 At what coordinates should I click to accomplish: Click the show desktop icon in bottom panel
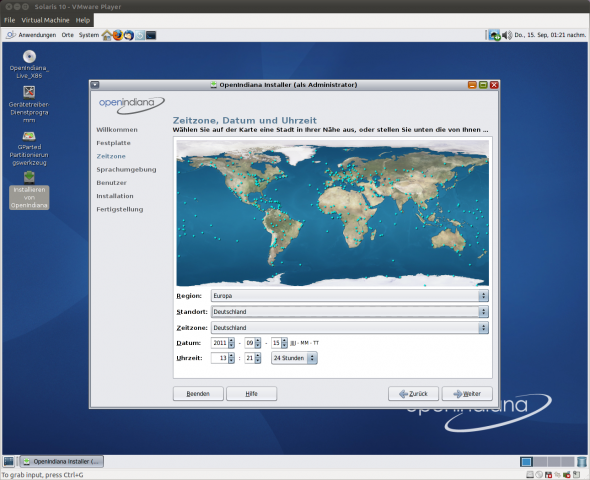click(8, 461)
